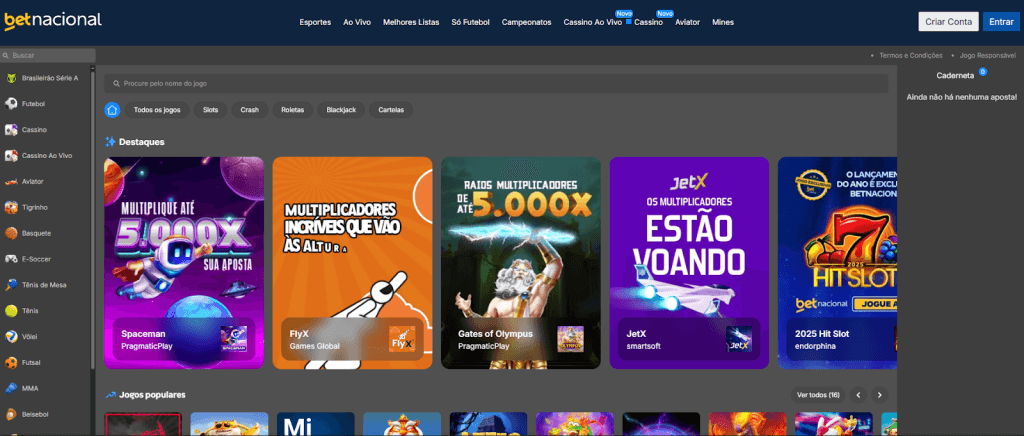The image size is (1024, 436).
Task: Click the FlyX game logo icon
Action: 402,339
